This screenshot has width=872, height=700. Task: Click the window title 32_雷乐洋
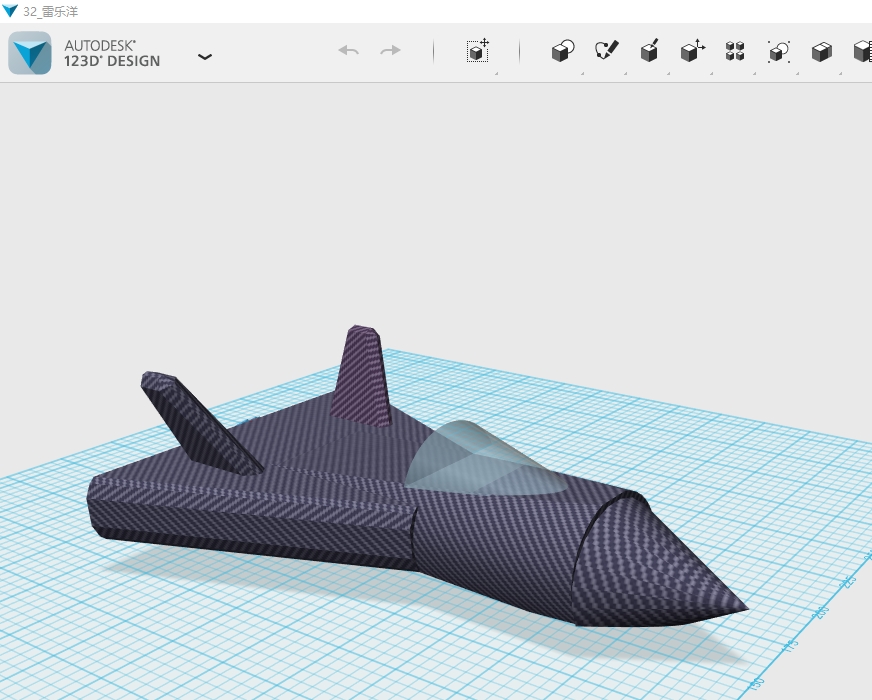50,11
